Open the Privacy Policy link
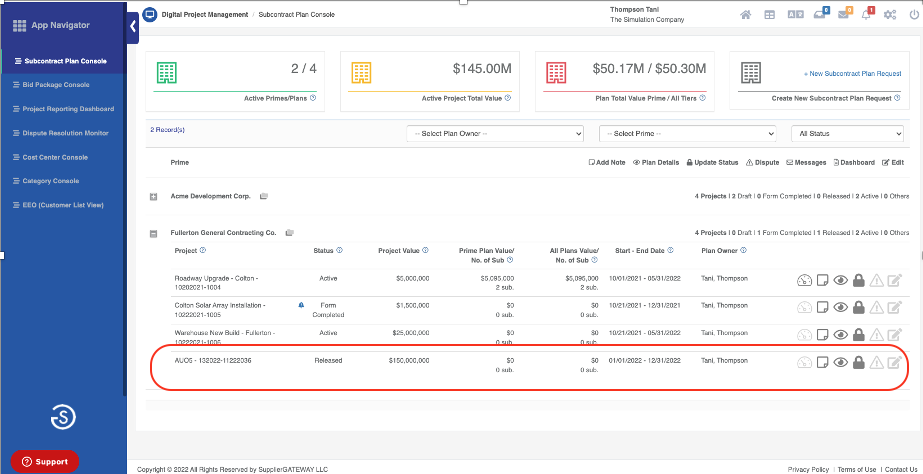 (x=808, y=469)
